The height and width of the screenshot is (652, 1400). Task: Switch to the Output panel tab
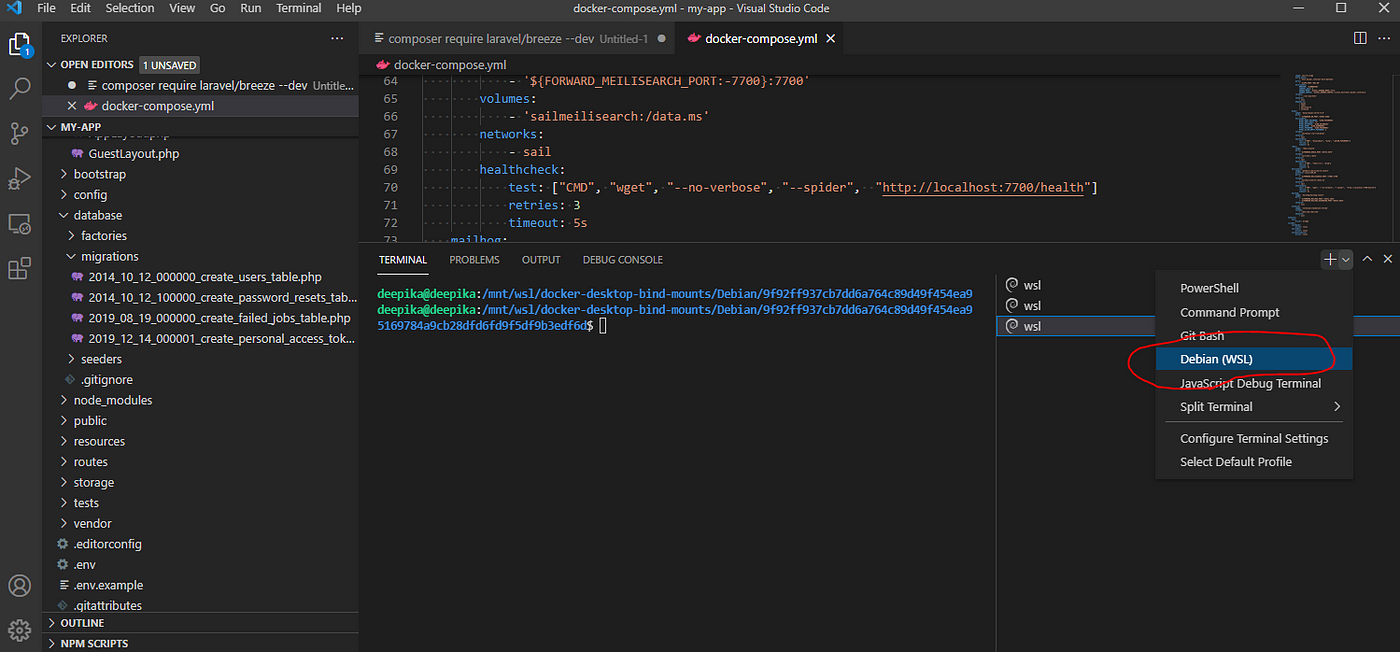[541, 259]
